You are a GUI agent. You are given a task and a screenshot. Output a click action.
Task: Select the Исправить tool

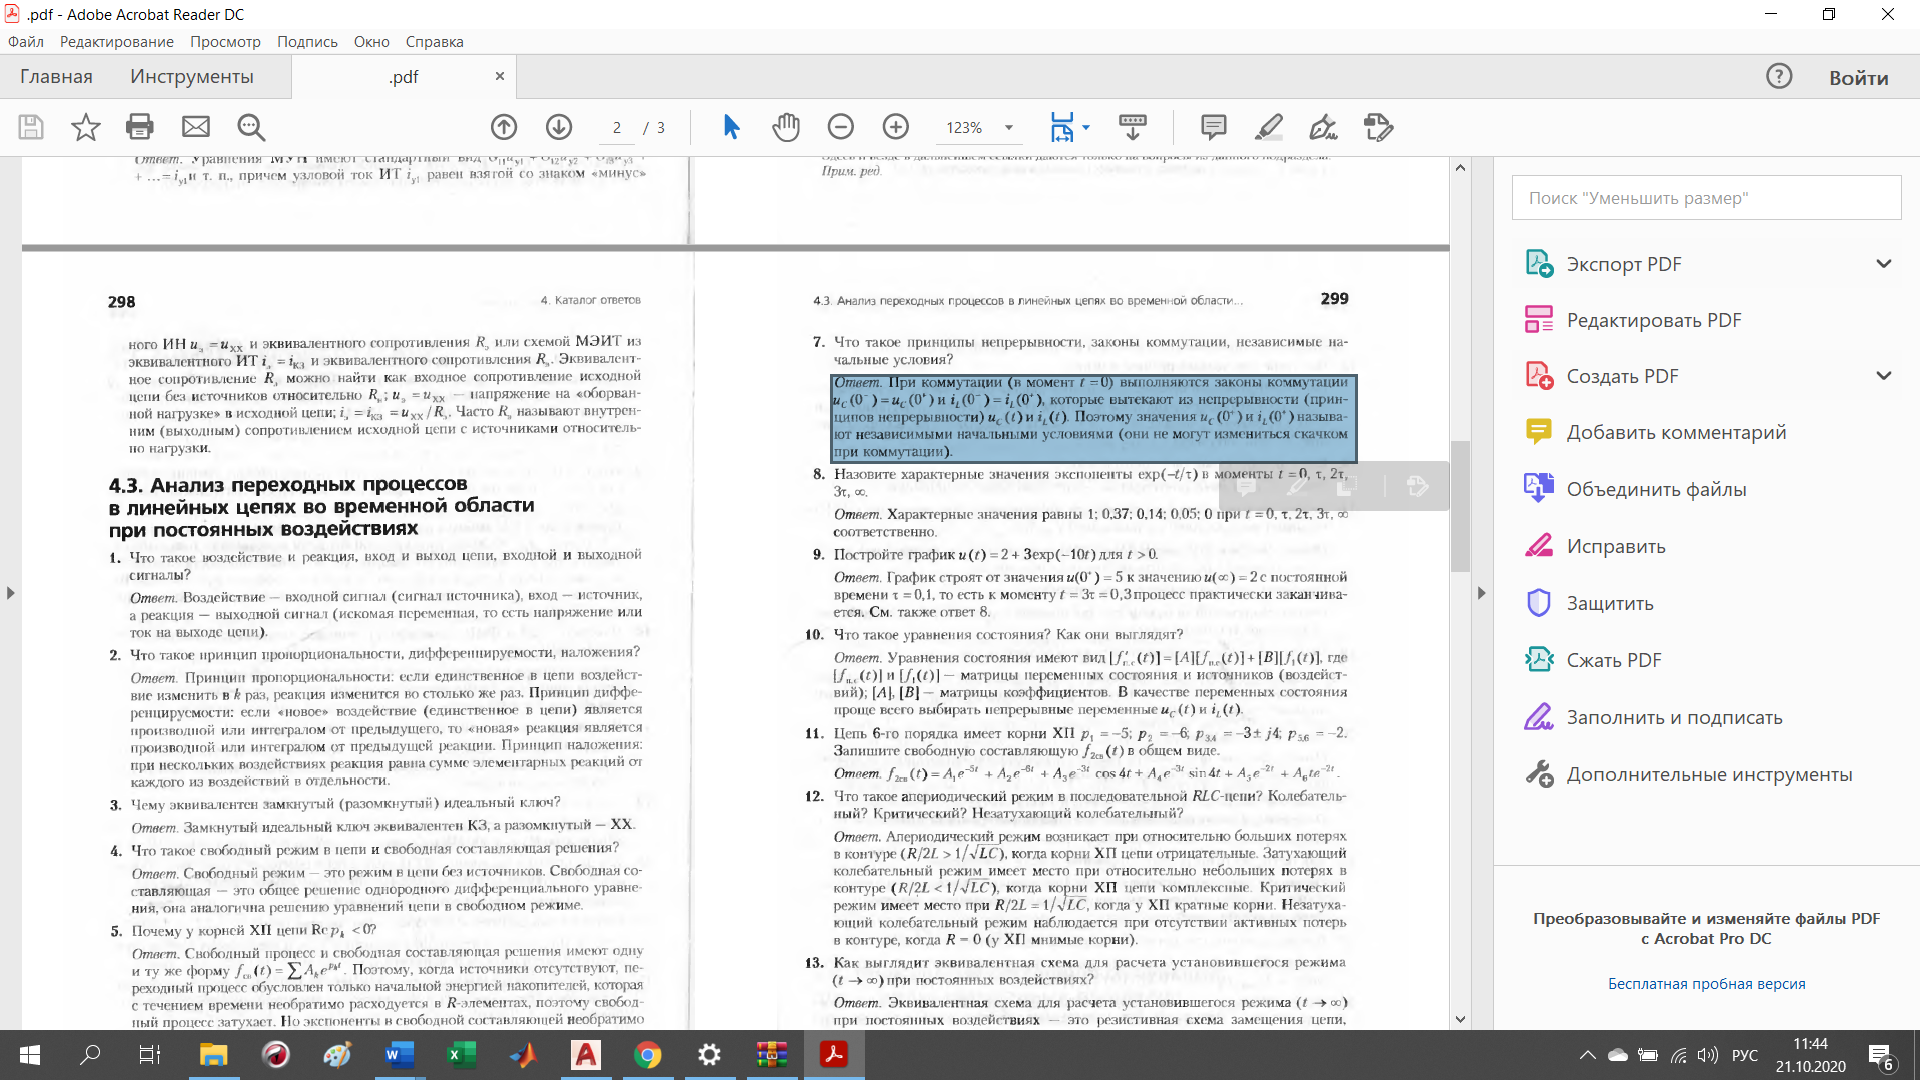tap(1616, 546)
